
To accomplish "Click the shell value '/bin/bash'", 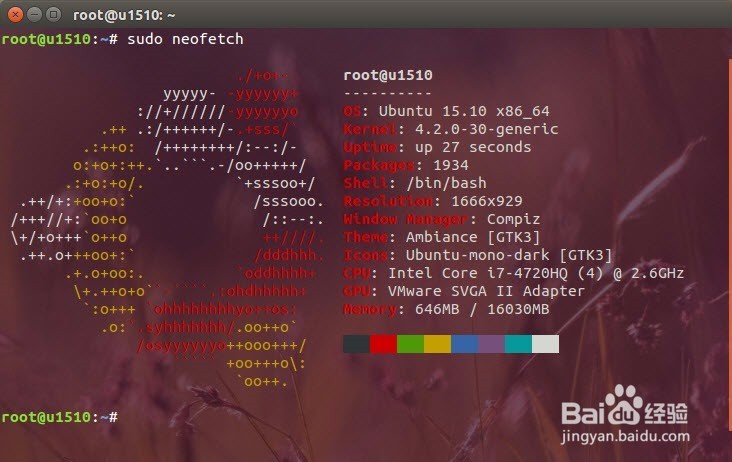I will point(446,183).
